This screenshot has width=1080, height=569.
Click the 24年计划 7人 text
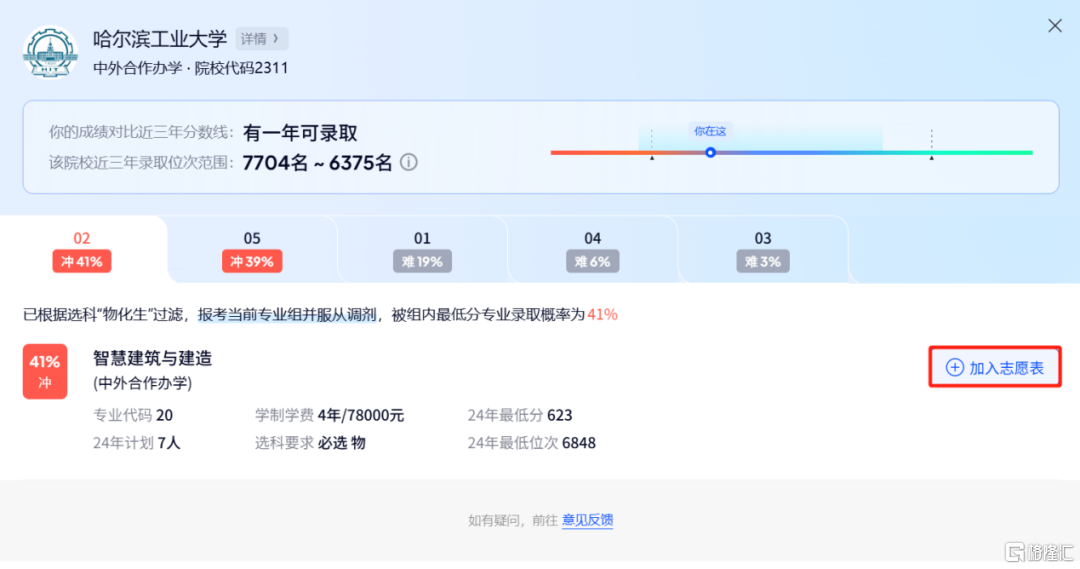point(136,443)
